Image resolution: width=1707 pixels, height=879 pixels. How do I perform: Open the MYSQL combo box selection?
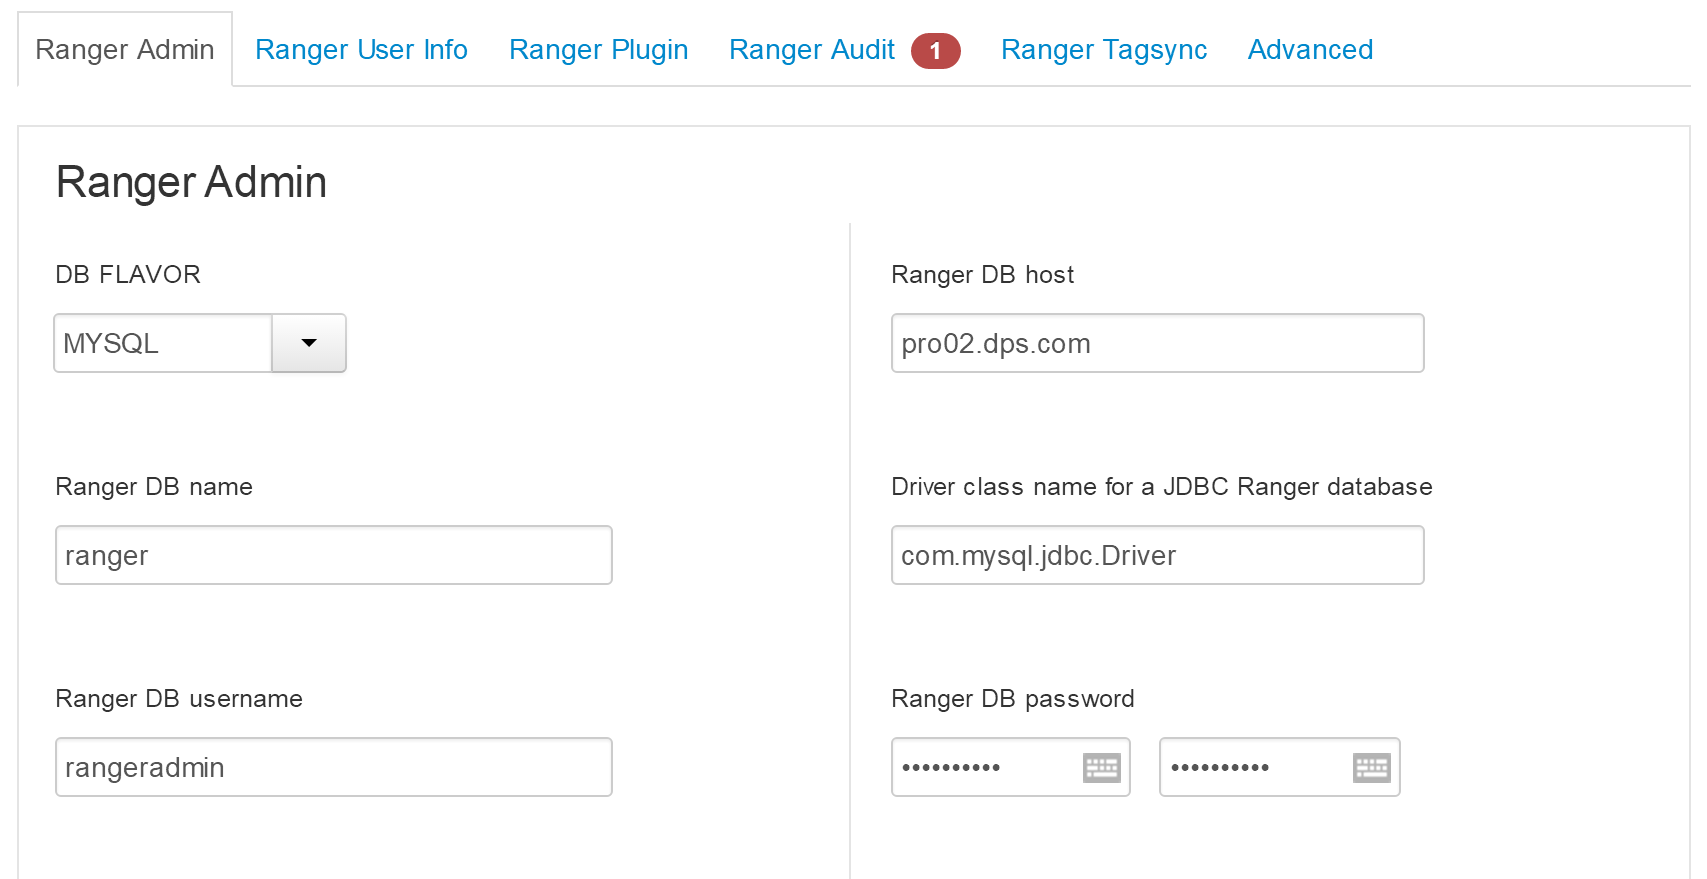pos(163,343)
